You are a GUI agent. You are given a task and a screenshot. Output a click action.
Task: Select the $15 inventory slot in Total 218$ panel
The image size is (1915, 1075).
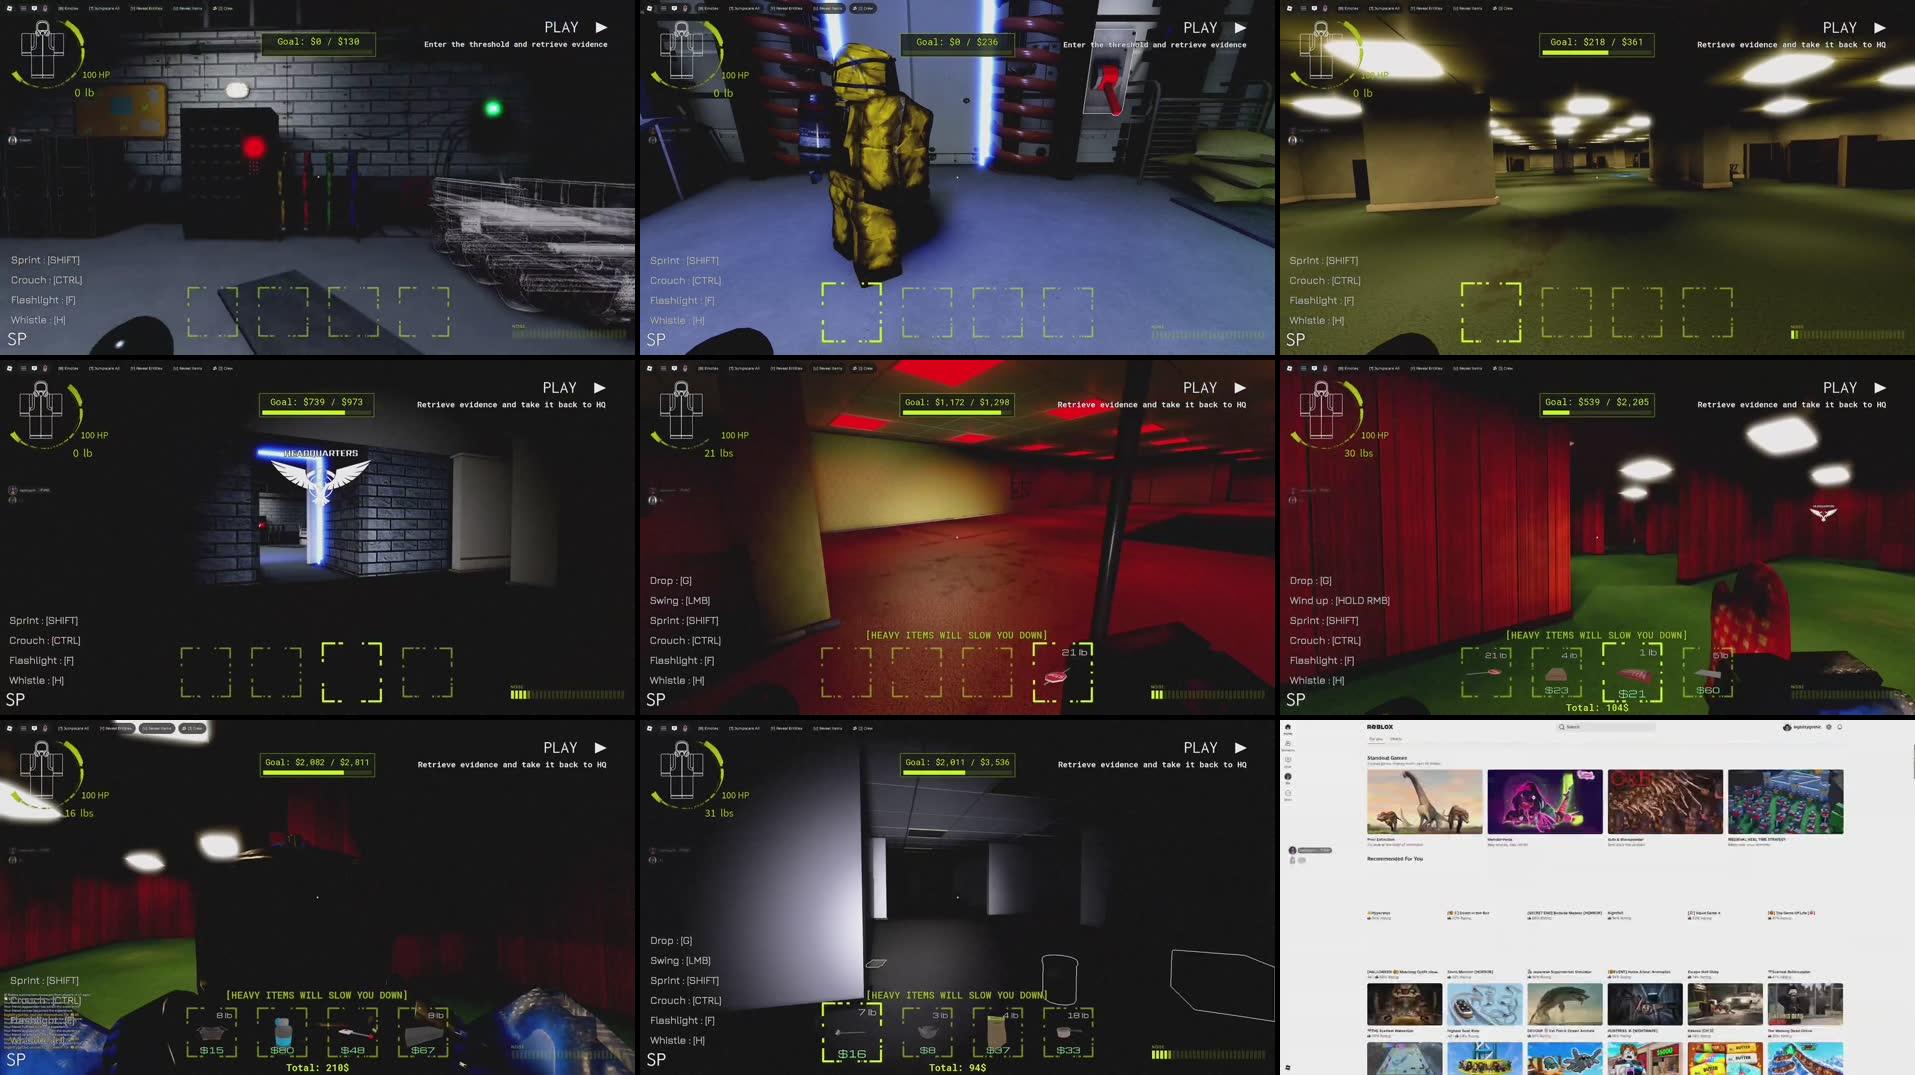point(212,1032)
